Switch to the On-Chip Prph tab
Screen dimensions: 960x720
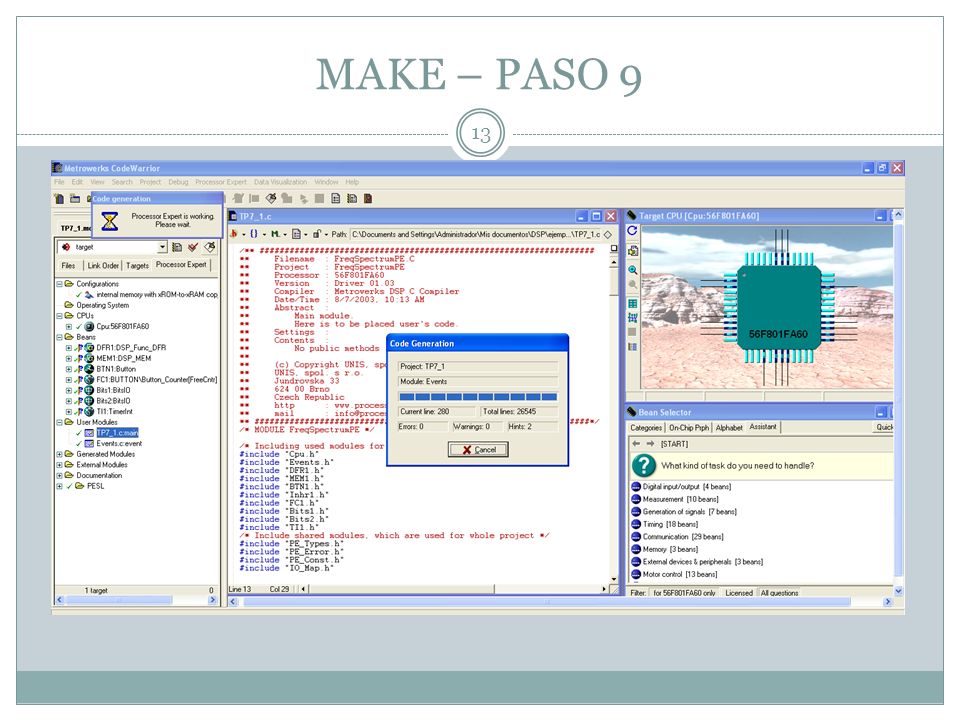pyautogui.click(x=689, y=428)
